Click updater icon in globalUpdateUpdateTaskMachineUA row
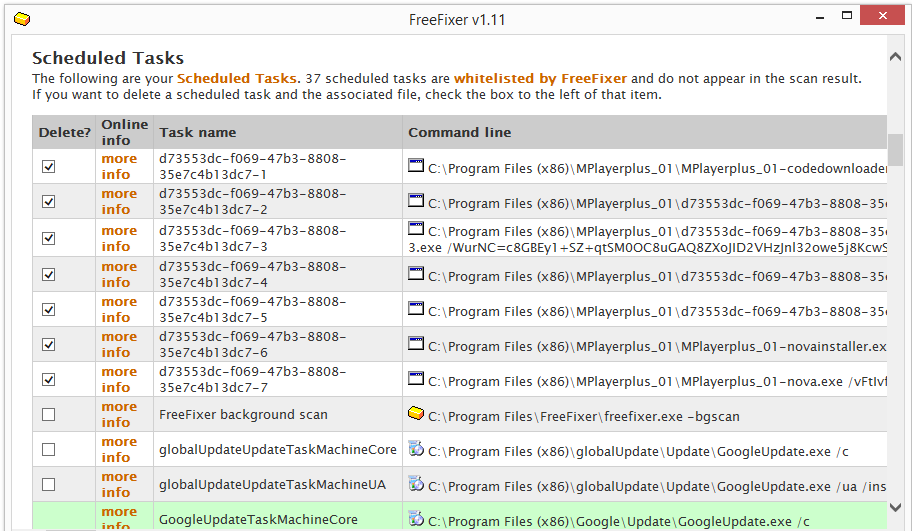 416,483
